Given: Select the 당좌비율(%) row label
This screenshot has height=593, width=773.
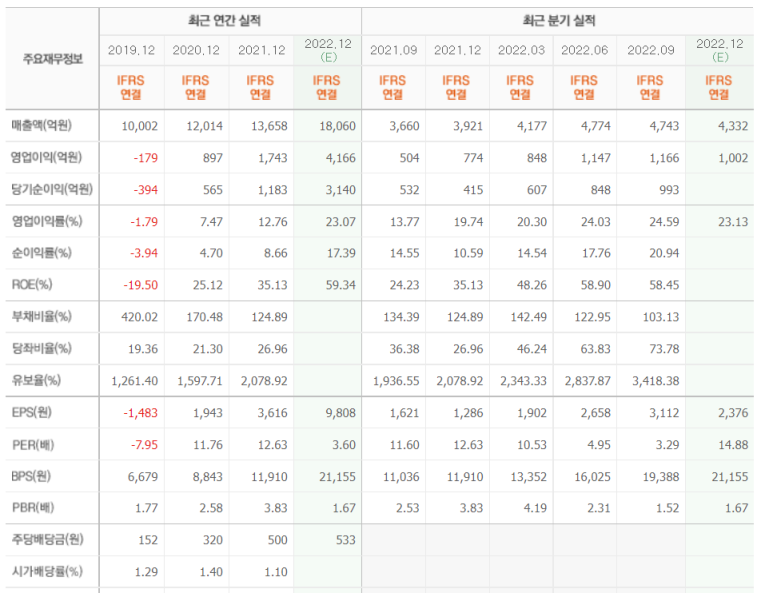Looking at the screenshot, I should pyautogui.click(x=41, y=349).
